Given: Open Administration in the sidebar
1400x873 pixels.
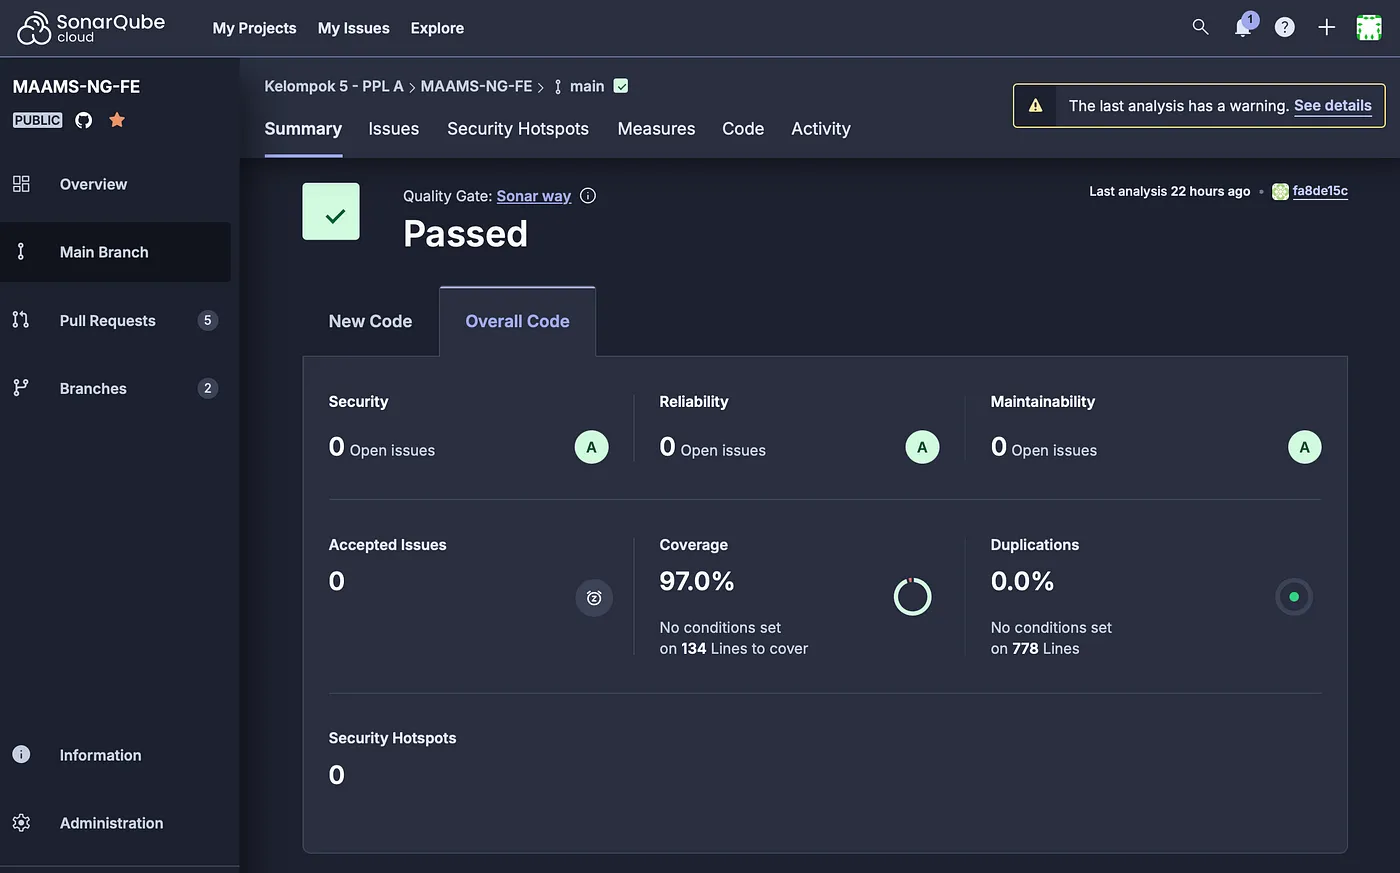Looking at the screenshot, I should (115, 823).
